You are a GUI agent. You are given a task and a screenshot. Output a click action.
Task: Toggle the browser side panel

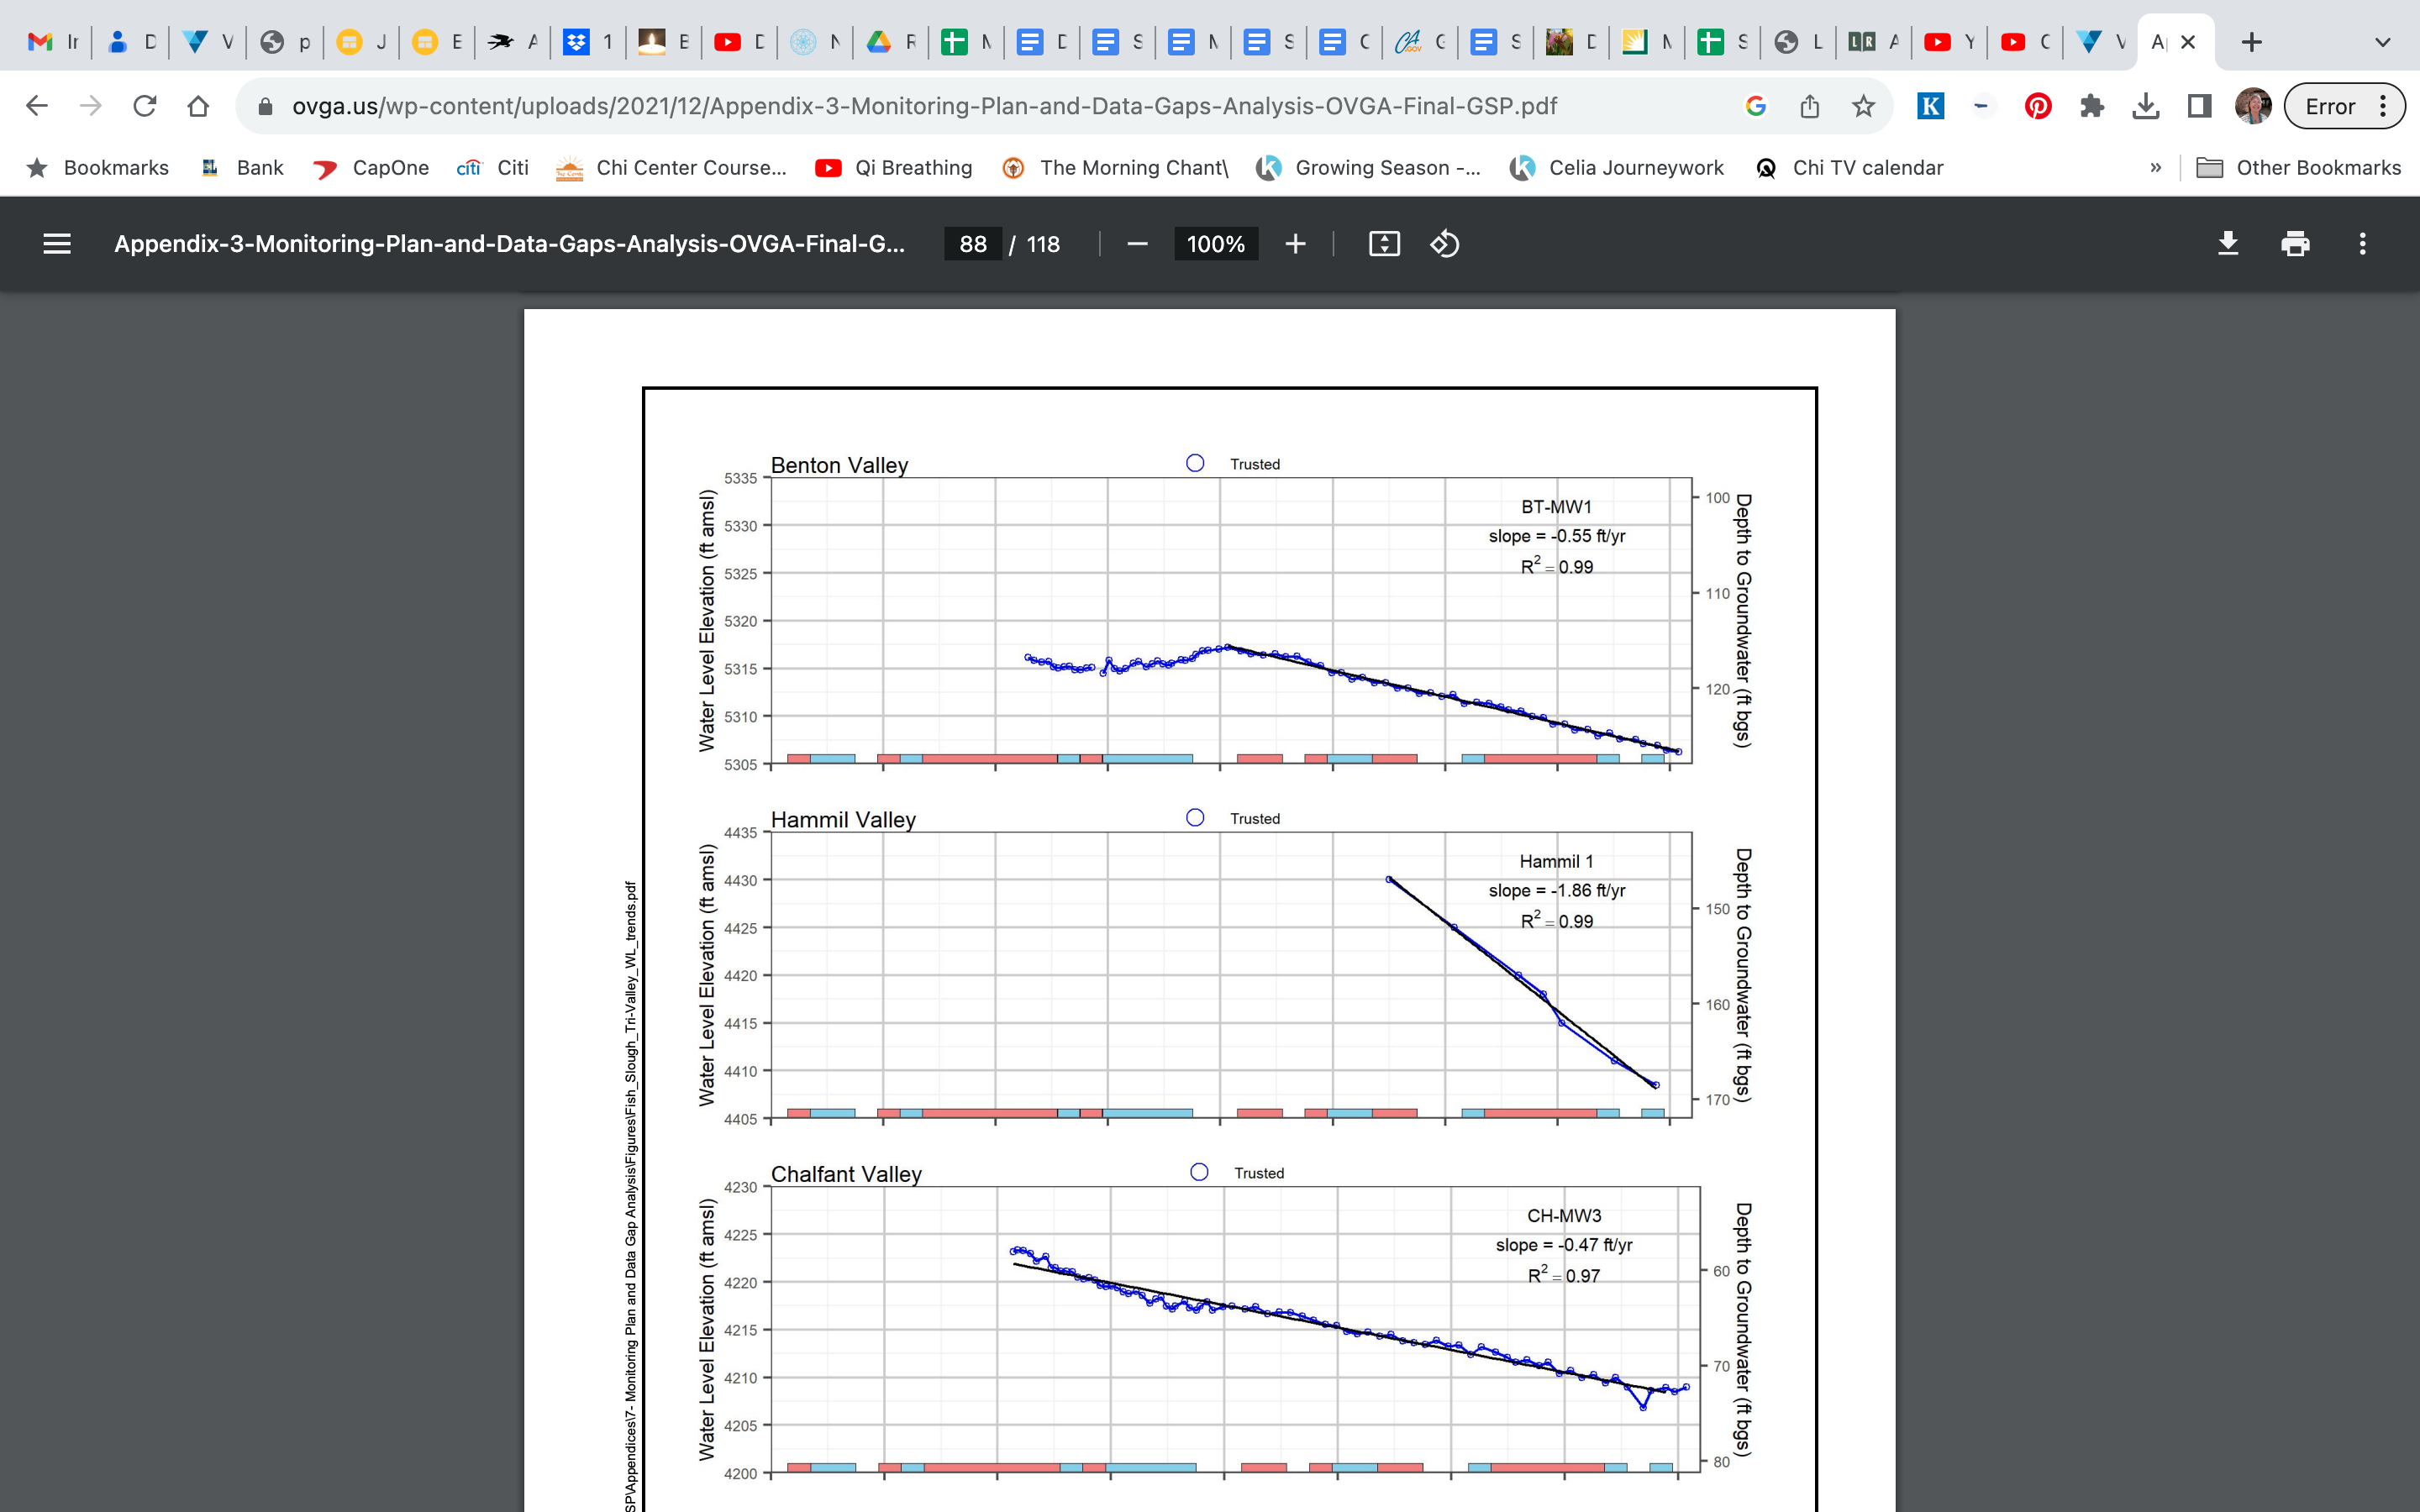2199,106
